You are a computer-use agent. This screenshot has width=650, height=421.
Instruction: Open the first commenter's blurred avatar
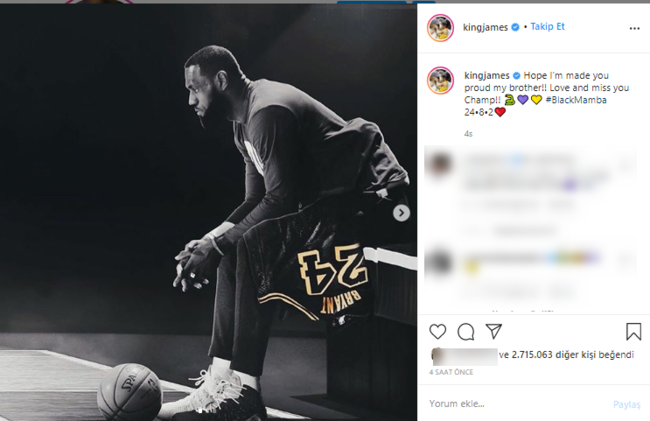point(438,163)
